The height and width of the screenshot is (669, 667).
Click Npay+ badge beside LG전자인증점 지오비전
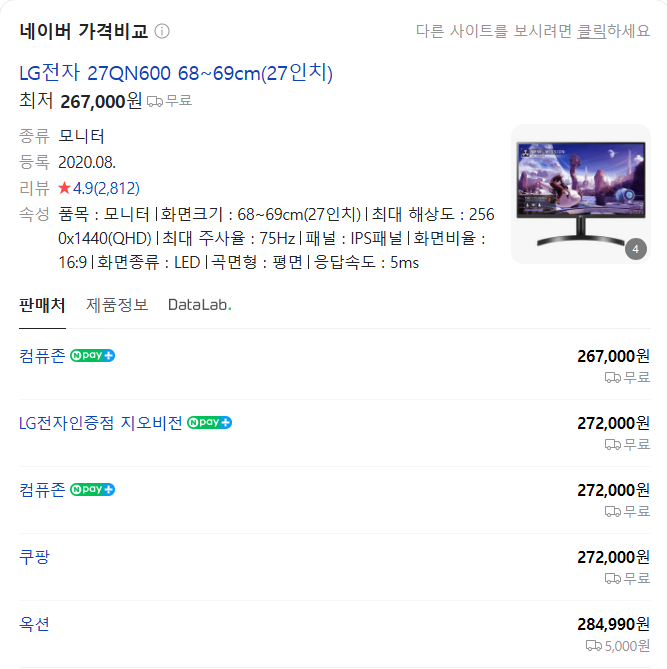[x=210, y=422]
